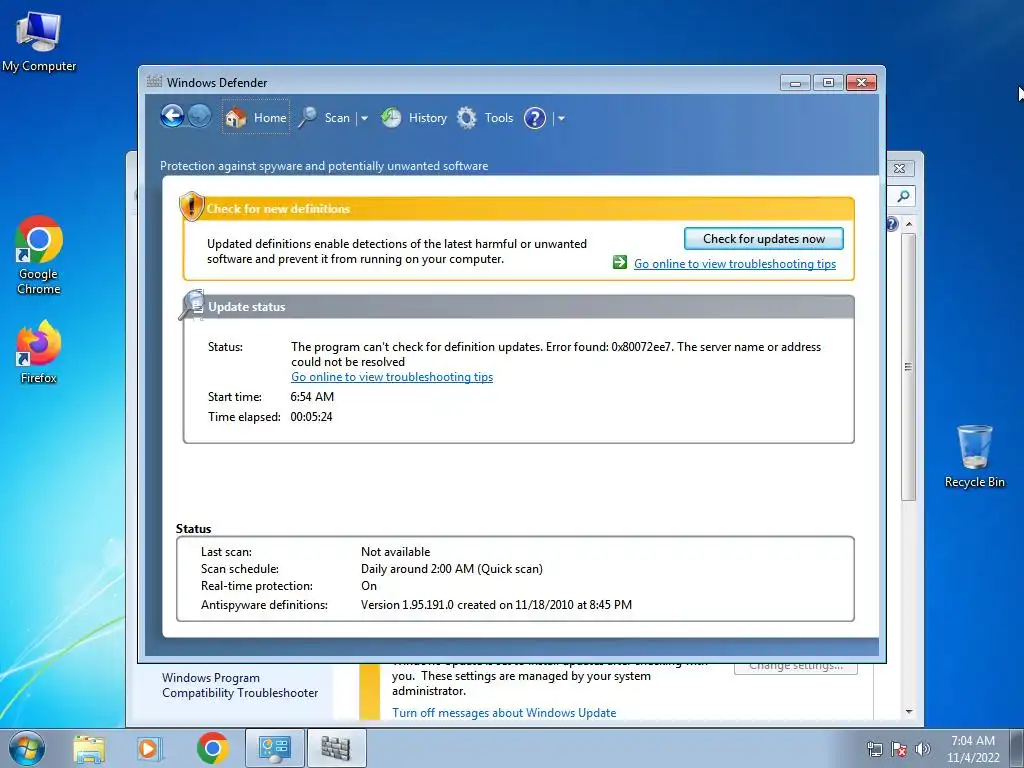Open Windows Program Compatibility Troubleshooter link
Image resolution: width=1024 pixels, height=768 pixels.
tap(240, 685)
